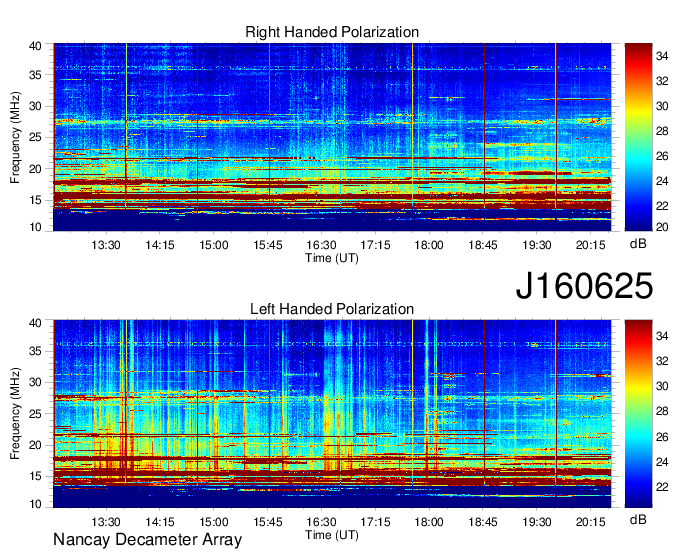Viewport: 680px width, 552px height.
Task: Click the top plot's 'Time (UT)' axis label
Action: [x=332, y=258]
